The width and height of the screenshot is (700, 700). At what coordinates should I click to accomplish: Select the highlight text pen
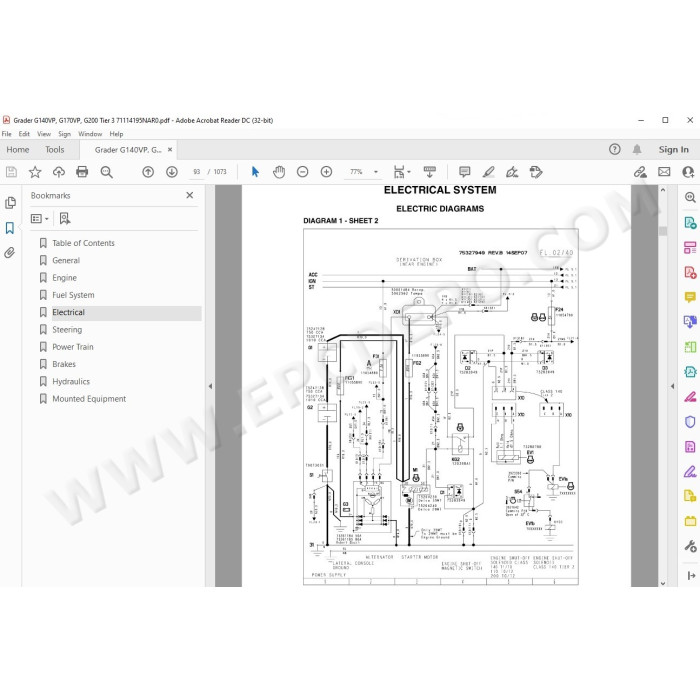[x=488, y=172]
